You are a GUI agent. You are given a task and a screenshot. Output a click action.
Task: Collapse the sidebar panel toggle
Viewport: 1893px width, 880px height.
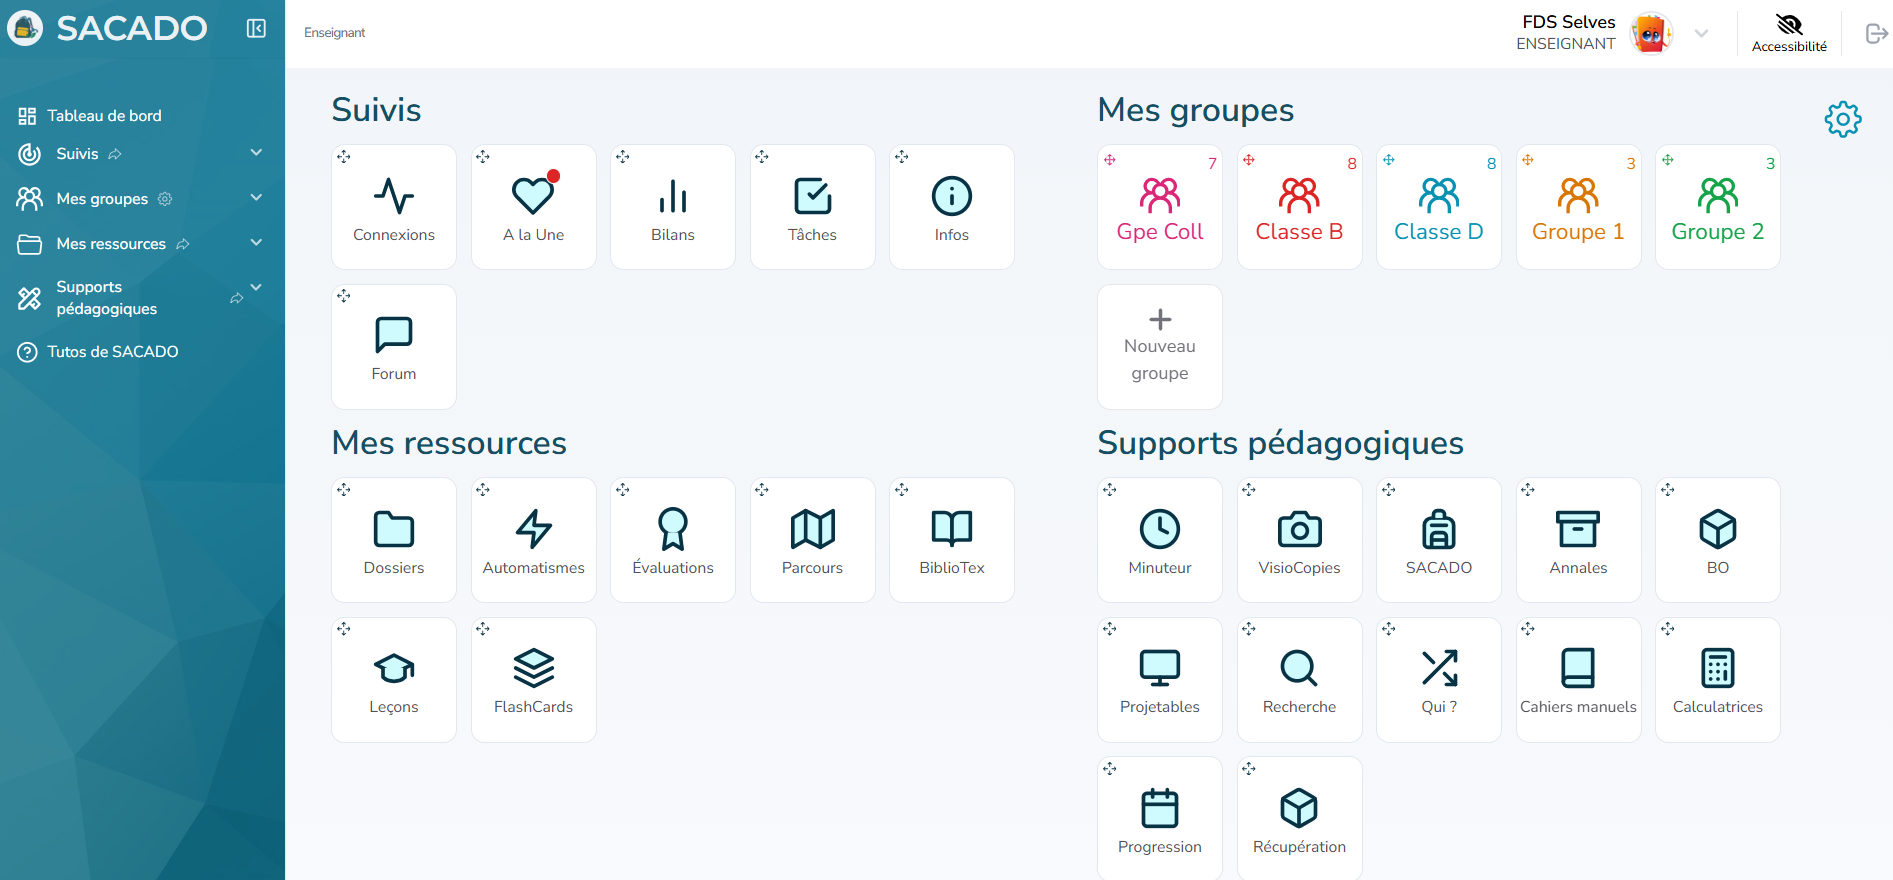pyautogui.click(x=256, y=28)
